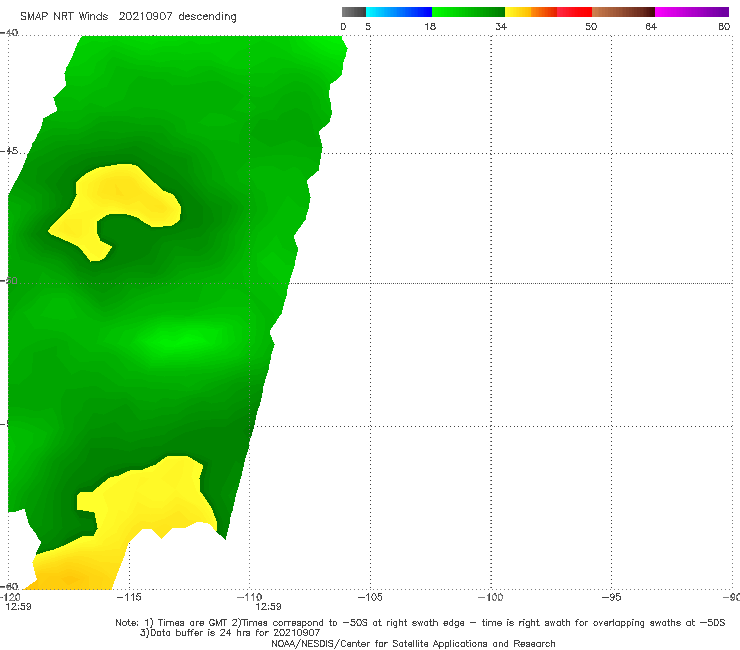740x650 pixels.
Task: Click the 'Data buffer is 24 hrs for 20210907' note
Action: tap(230, 633)
